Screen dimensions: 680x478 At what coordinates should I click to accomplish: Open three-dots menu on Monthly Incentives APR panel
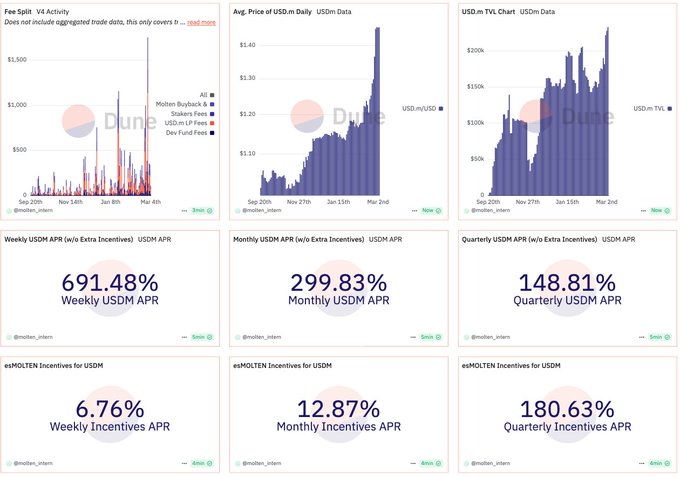coord(411,463)
